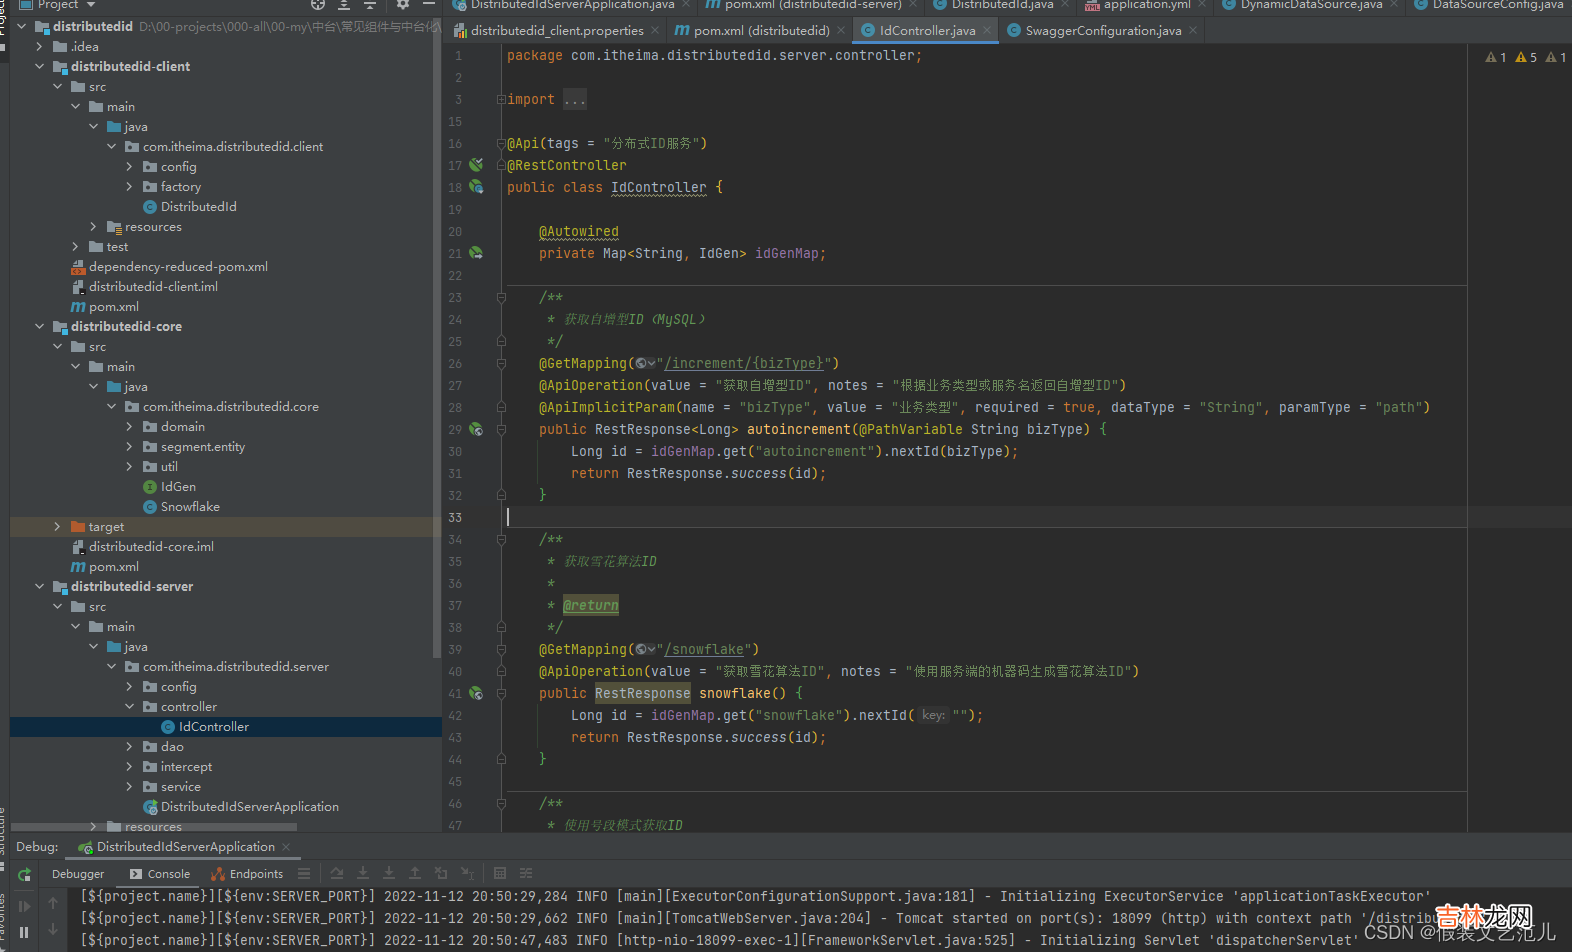
Task: Click Spring bean gutter icon on line 21
Action: [476, 253]
